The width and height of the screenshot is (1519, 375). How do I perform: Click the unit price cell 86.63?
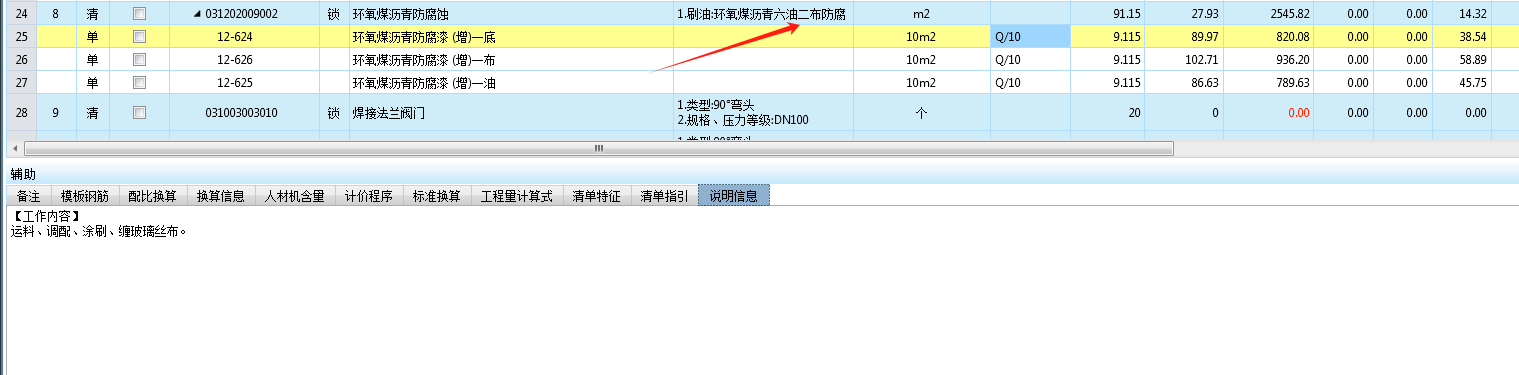pos(1184,82)
